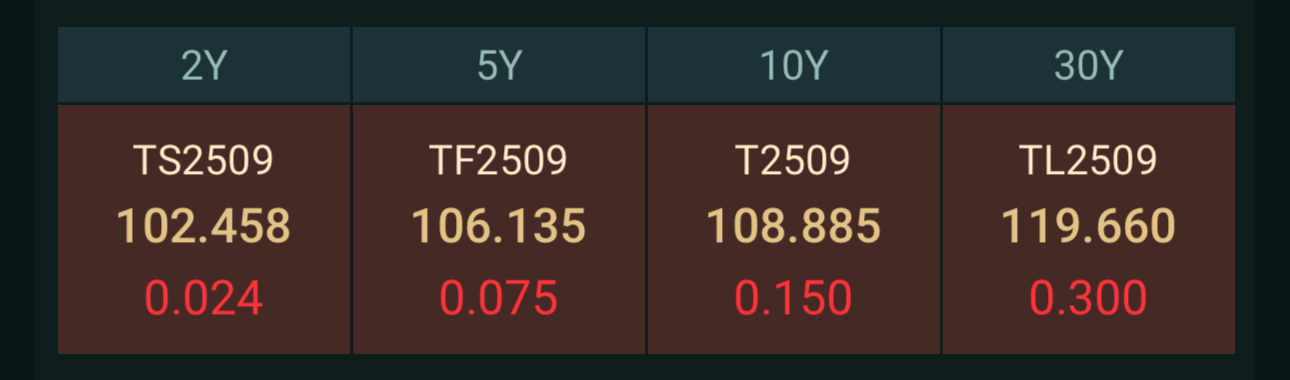
Task: Click the 0.150 change value
Action: pos(794,298)
